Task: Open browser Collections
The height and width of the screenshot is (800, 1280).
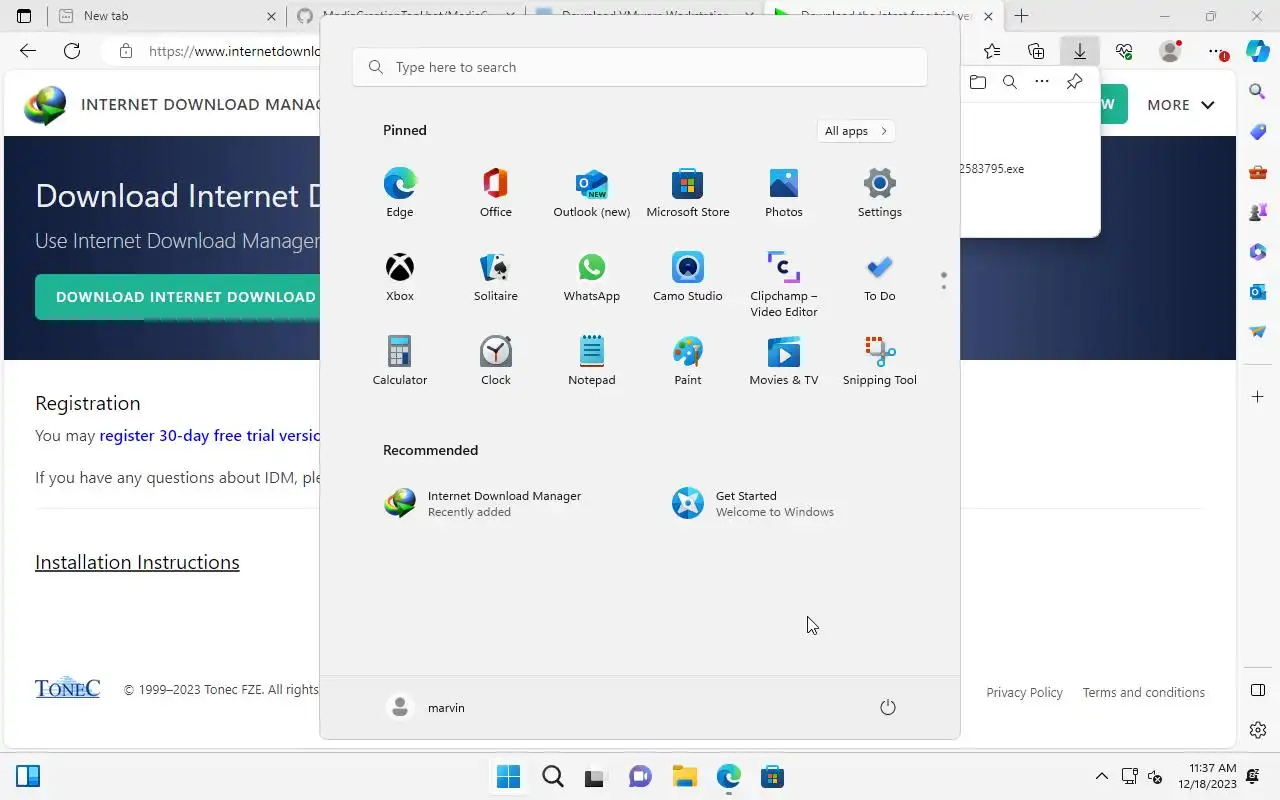Action: (1036, 51)
